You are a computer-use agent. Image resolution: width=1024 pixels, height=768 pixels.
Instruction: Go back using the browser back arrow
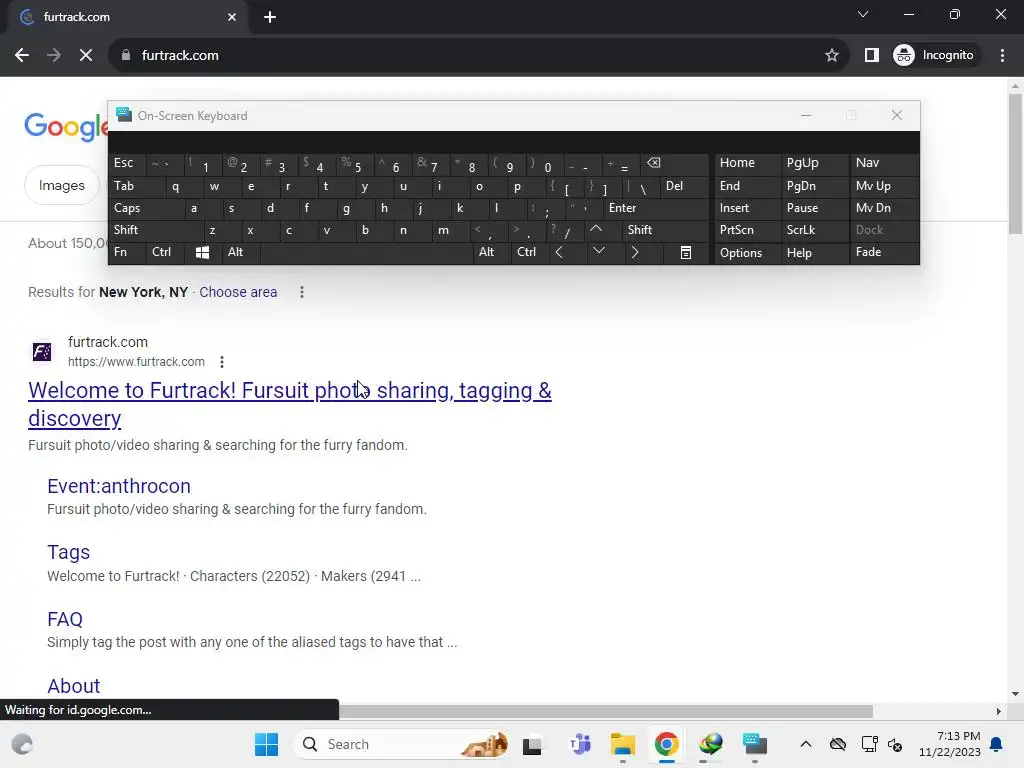[x=22, y=56]
